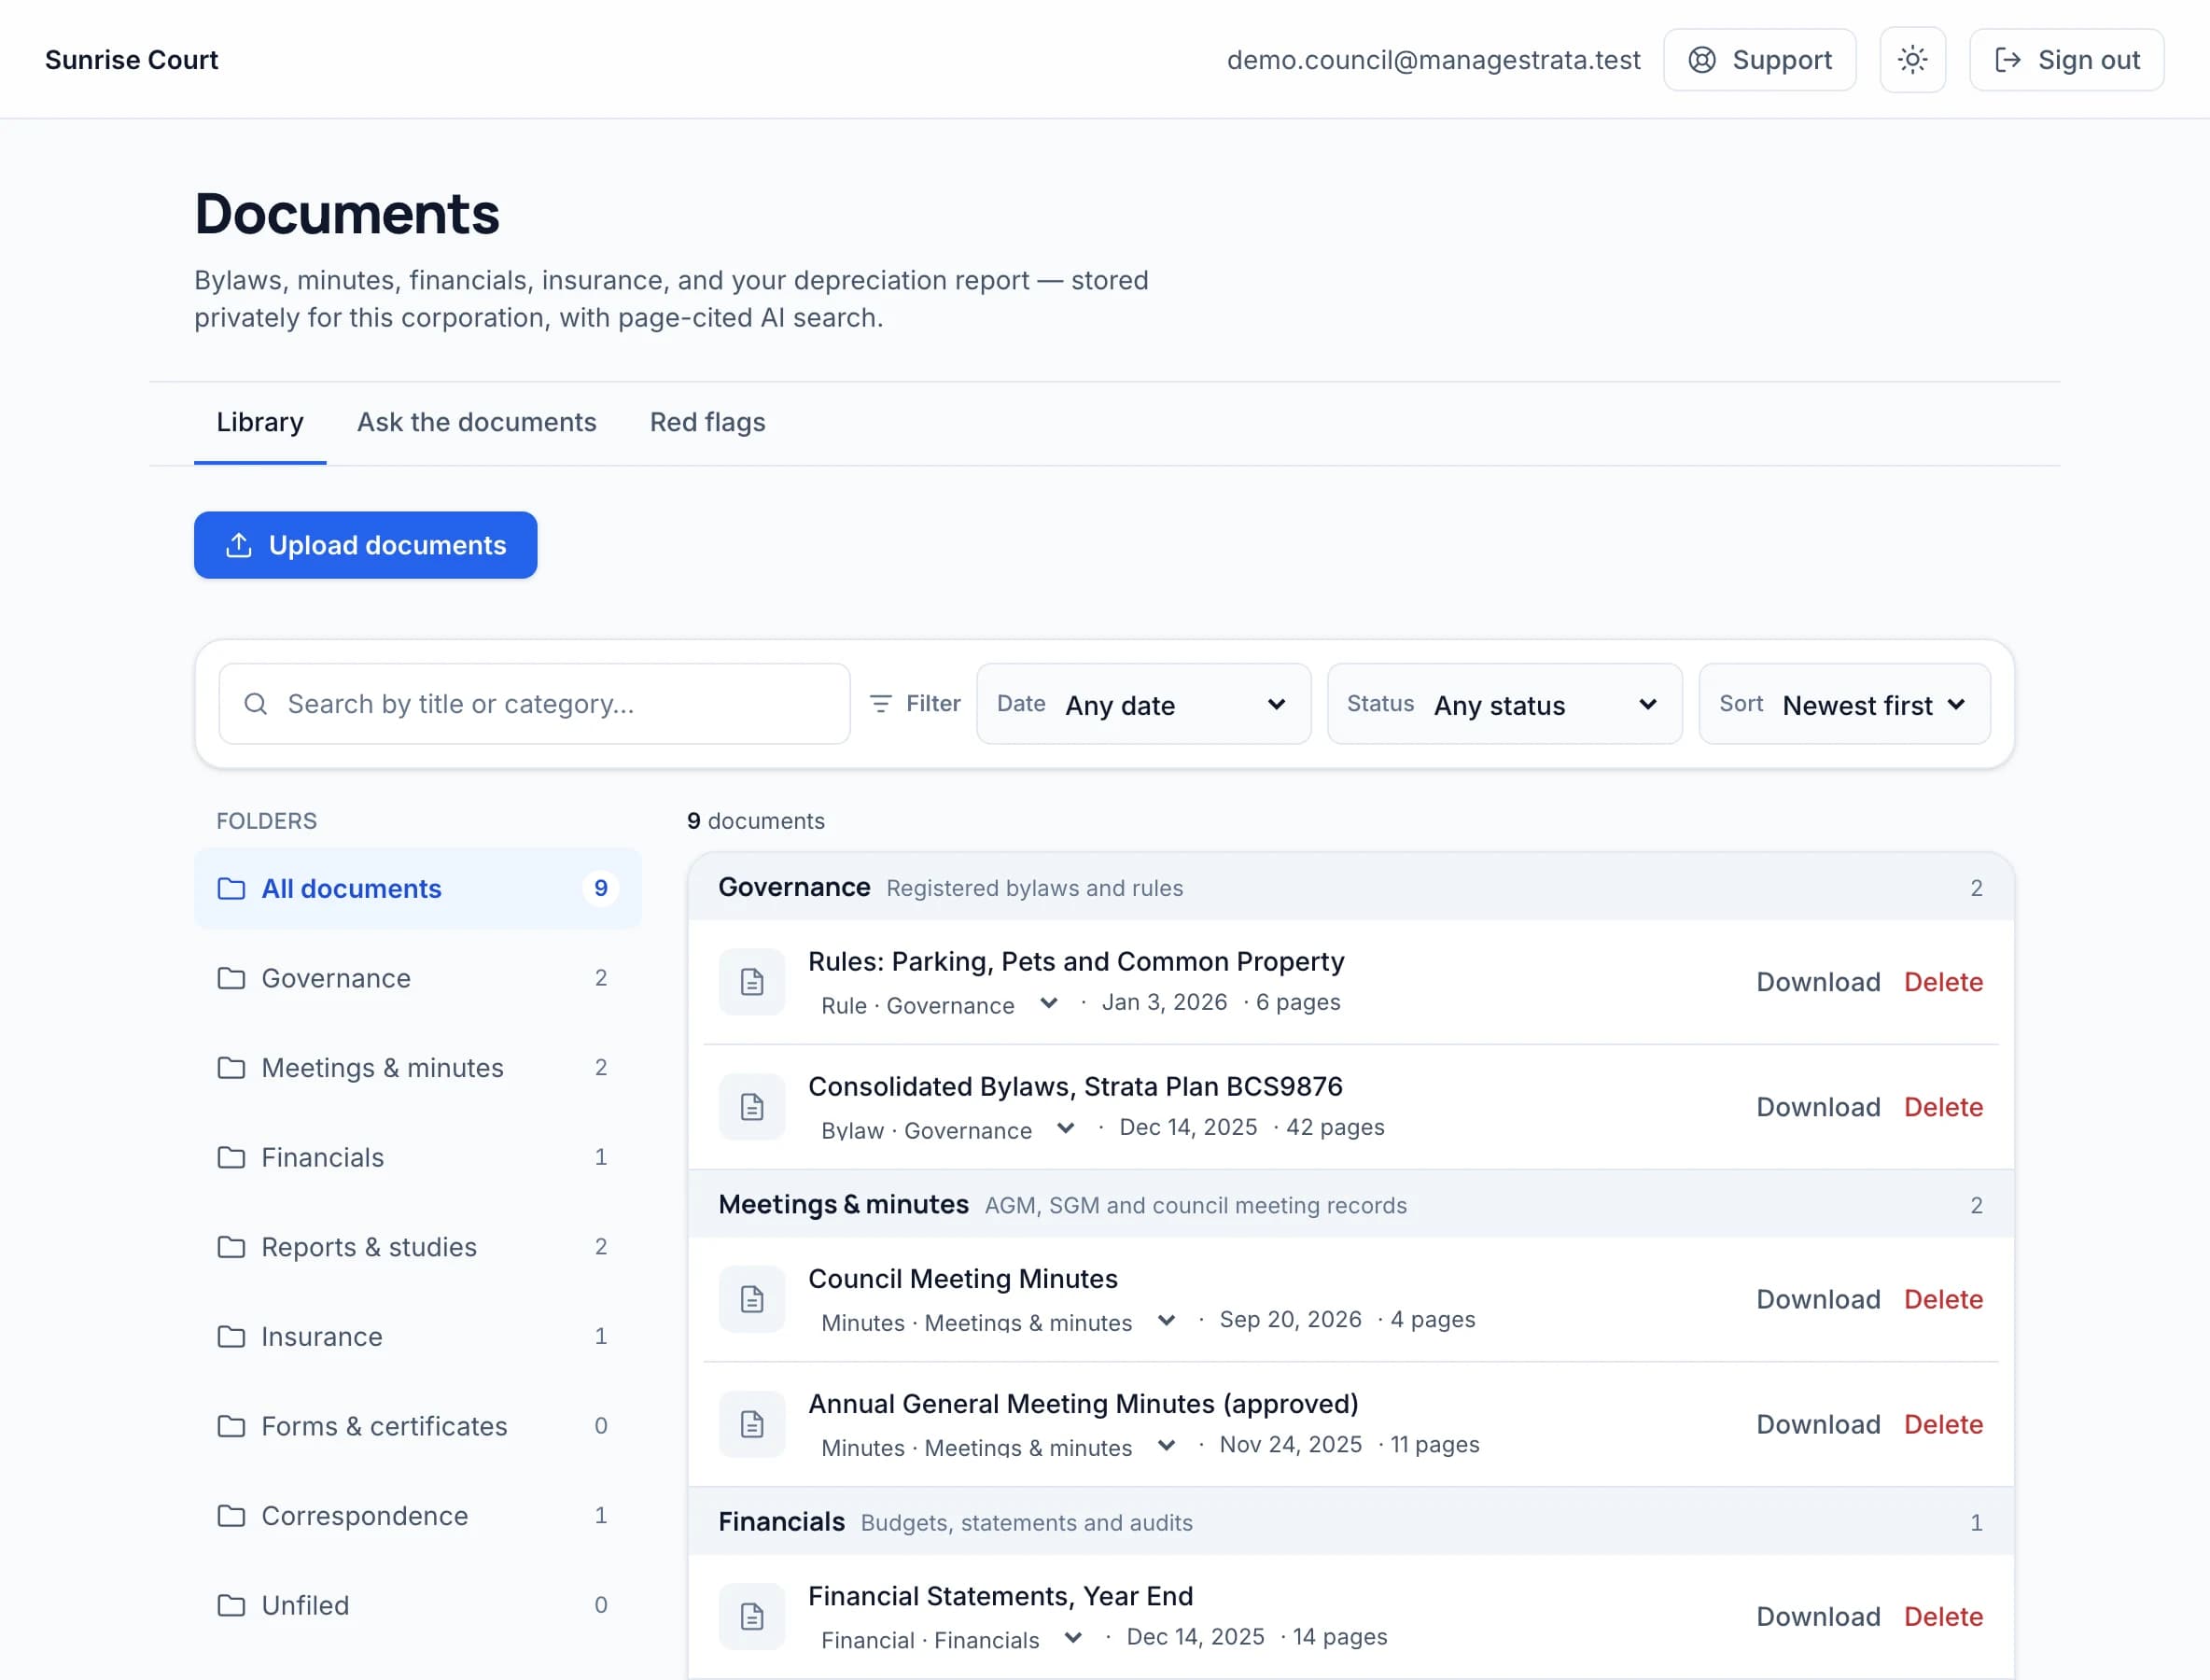This screenshot has width=2210, height=1680.
Task: Expand category chevron for Rules: Parking, Pets document
Action: pyautogui.click(x=1048, y=1003)
